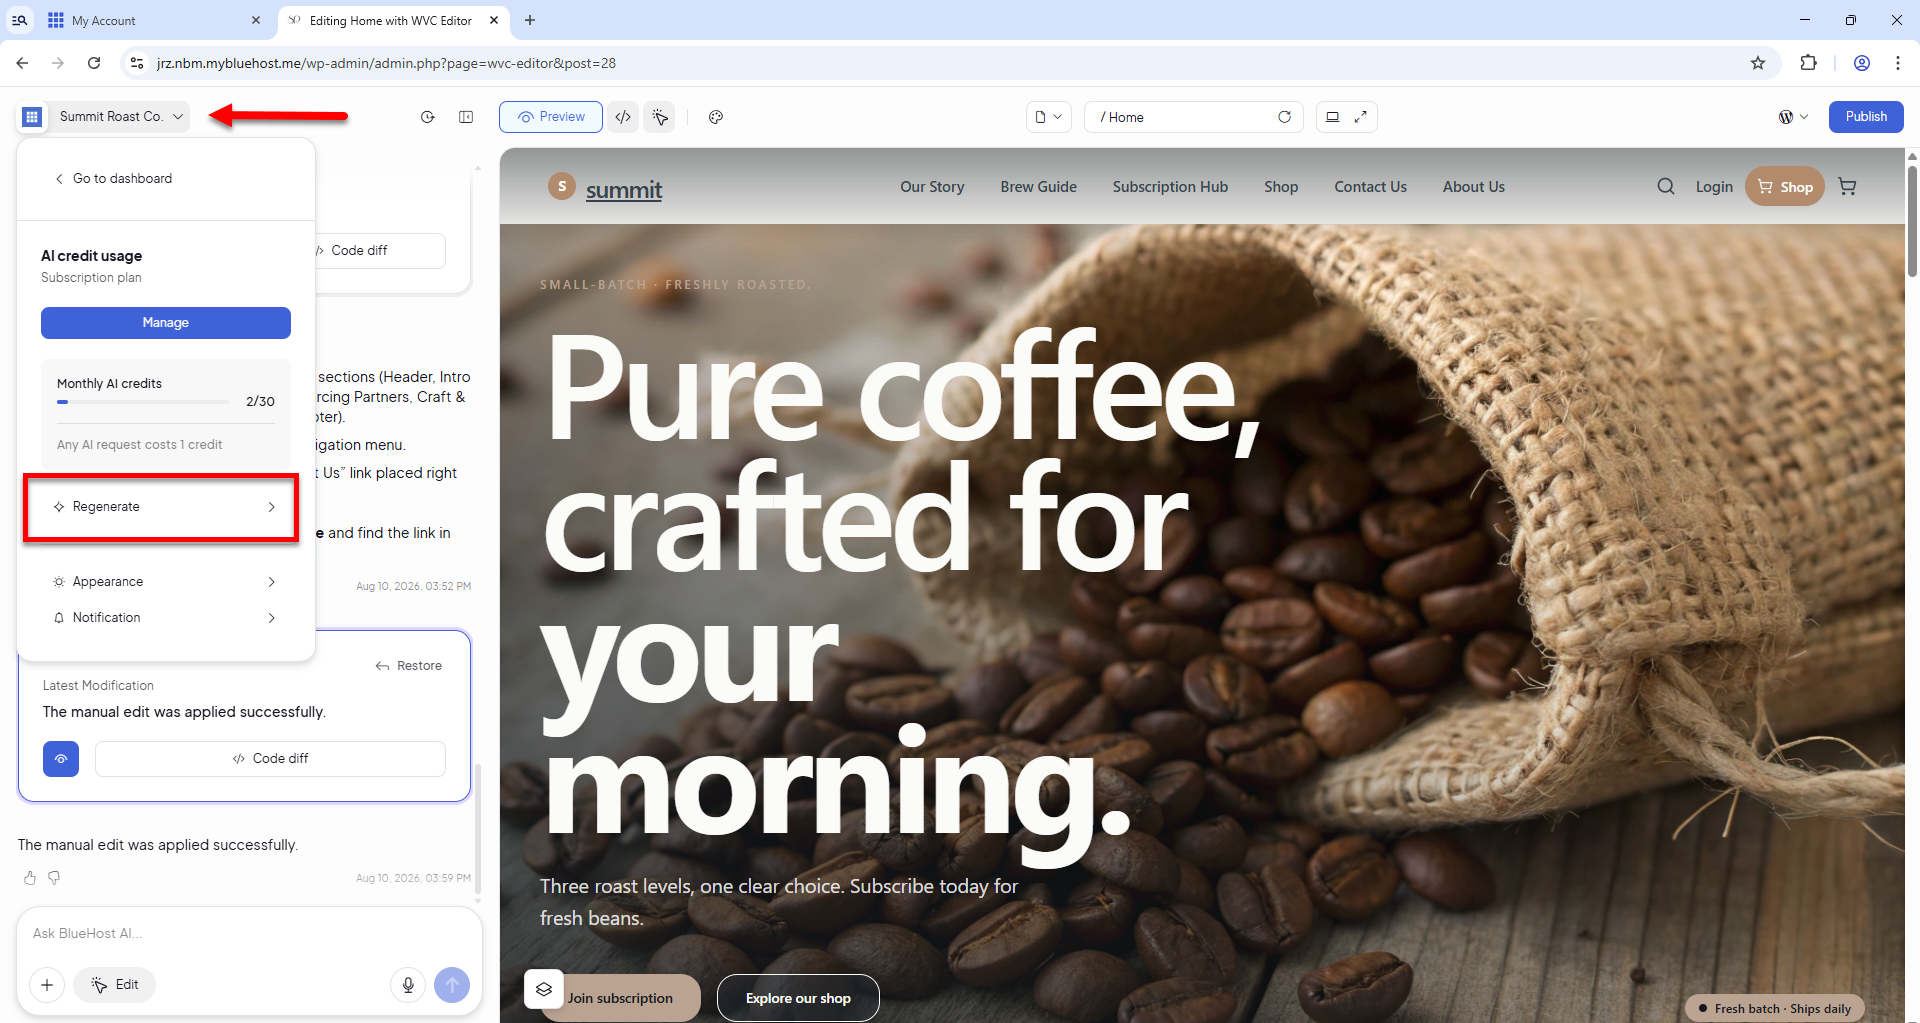Open About Us nav link
Image resolution: width=1920 pixels, height=1023 pixels.
[x=1473, y=187]
